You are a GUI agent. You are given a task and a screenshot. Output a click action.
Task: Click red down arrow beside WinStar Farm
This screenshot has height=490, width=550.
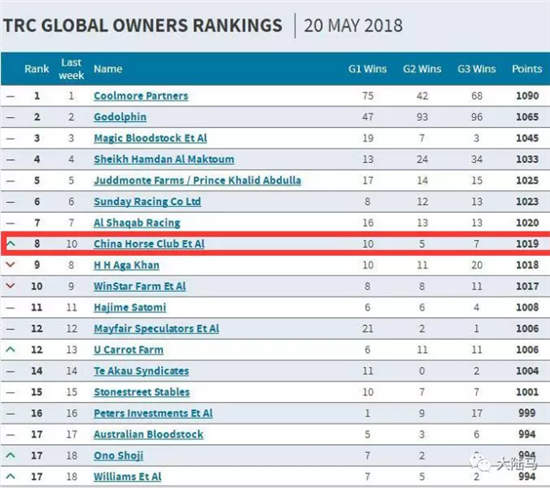click(x=11, y=286)
